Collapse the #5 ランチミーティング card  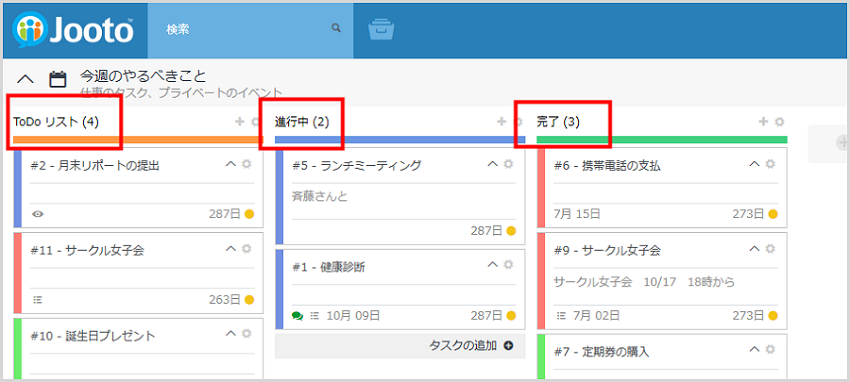[493, 164]
